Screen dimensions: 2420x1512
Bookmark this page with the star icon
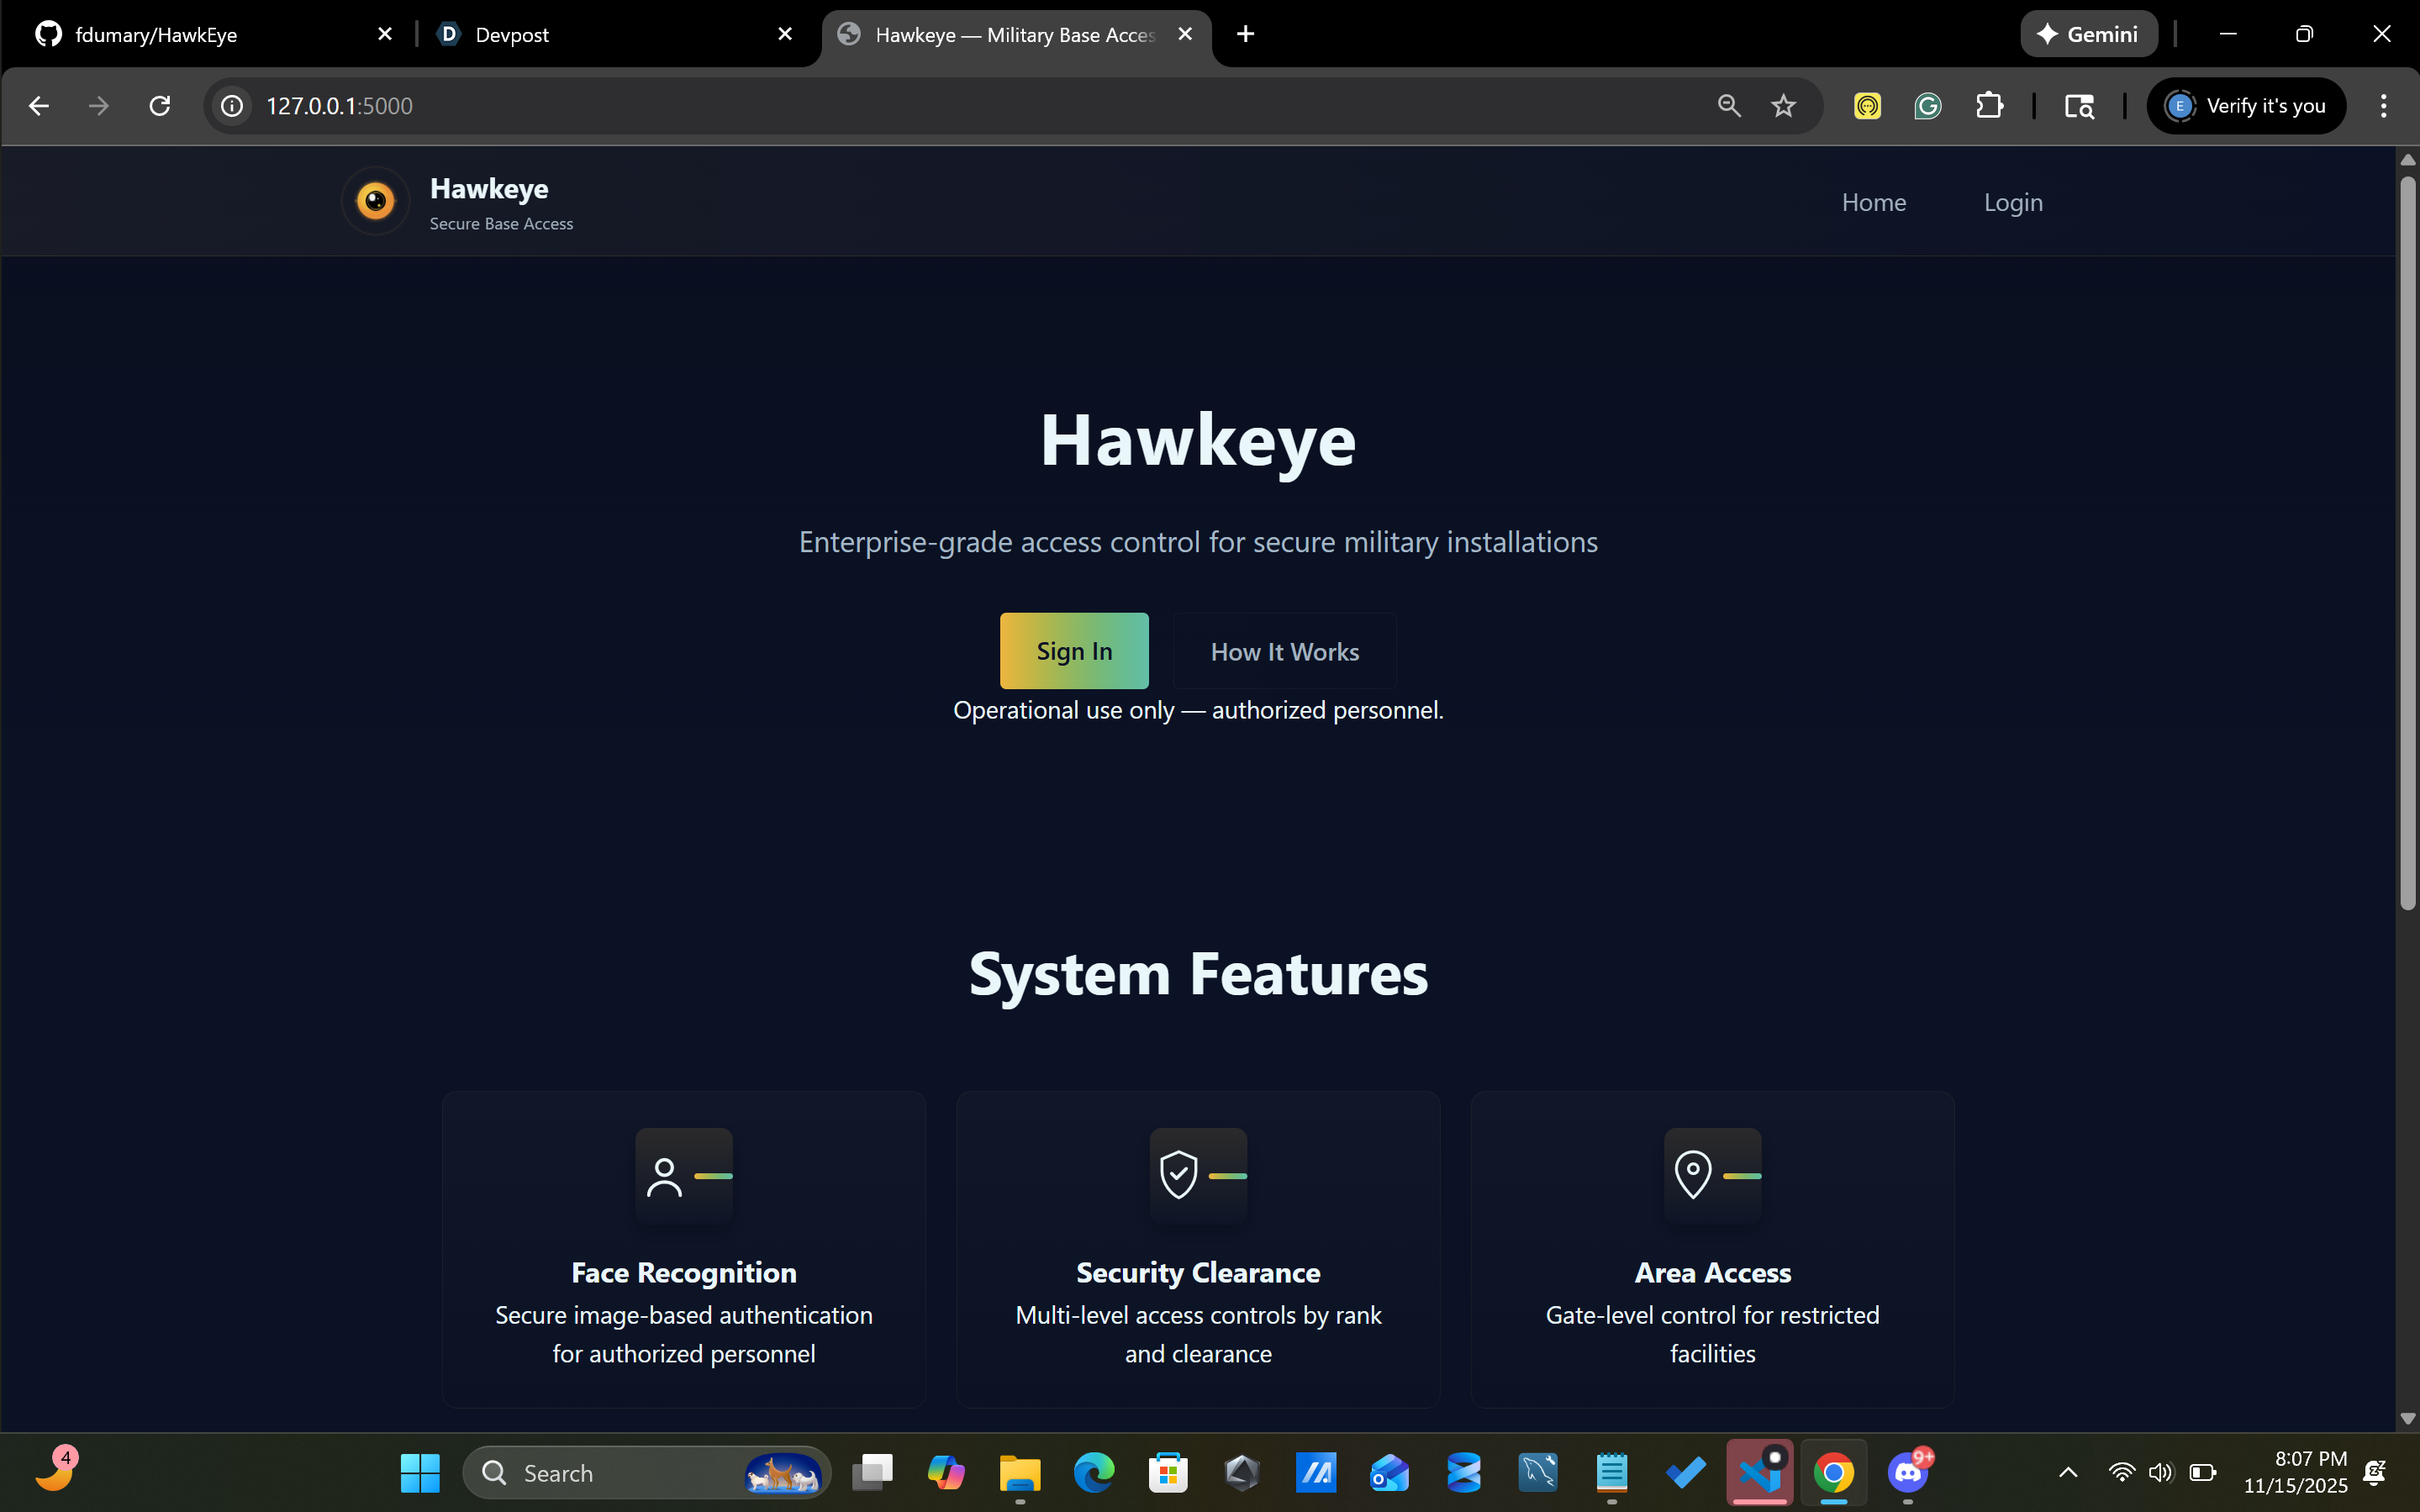coord(1783,106)
